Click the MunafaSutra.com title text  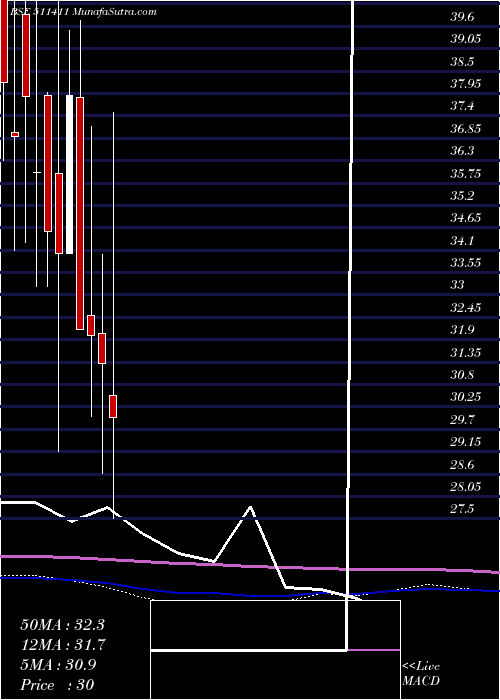(116, 12)
